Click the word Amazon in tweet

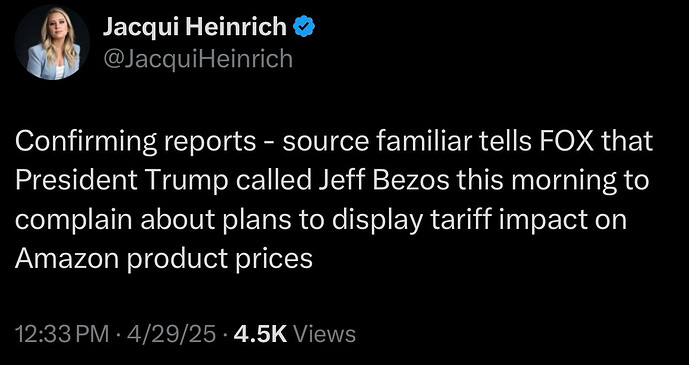click(x=68, y=259)
